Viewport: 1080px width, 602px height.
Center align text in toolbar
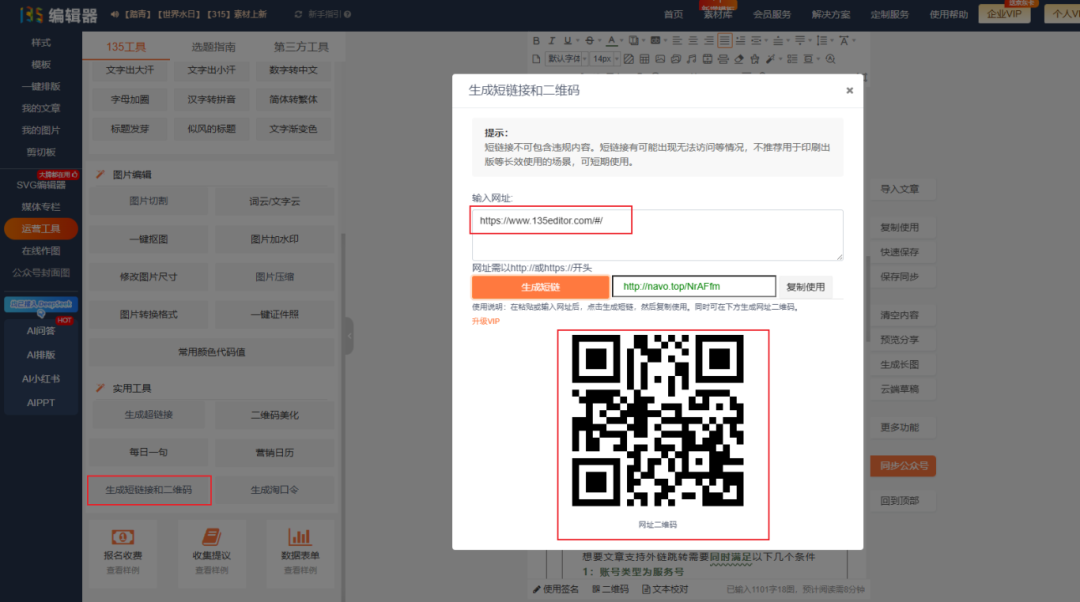pyautogui.click(x=693, y=41)
